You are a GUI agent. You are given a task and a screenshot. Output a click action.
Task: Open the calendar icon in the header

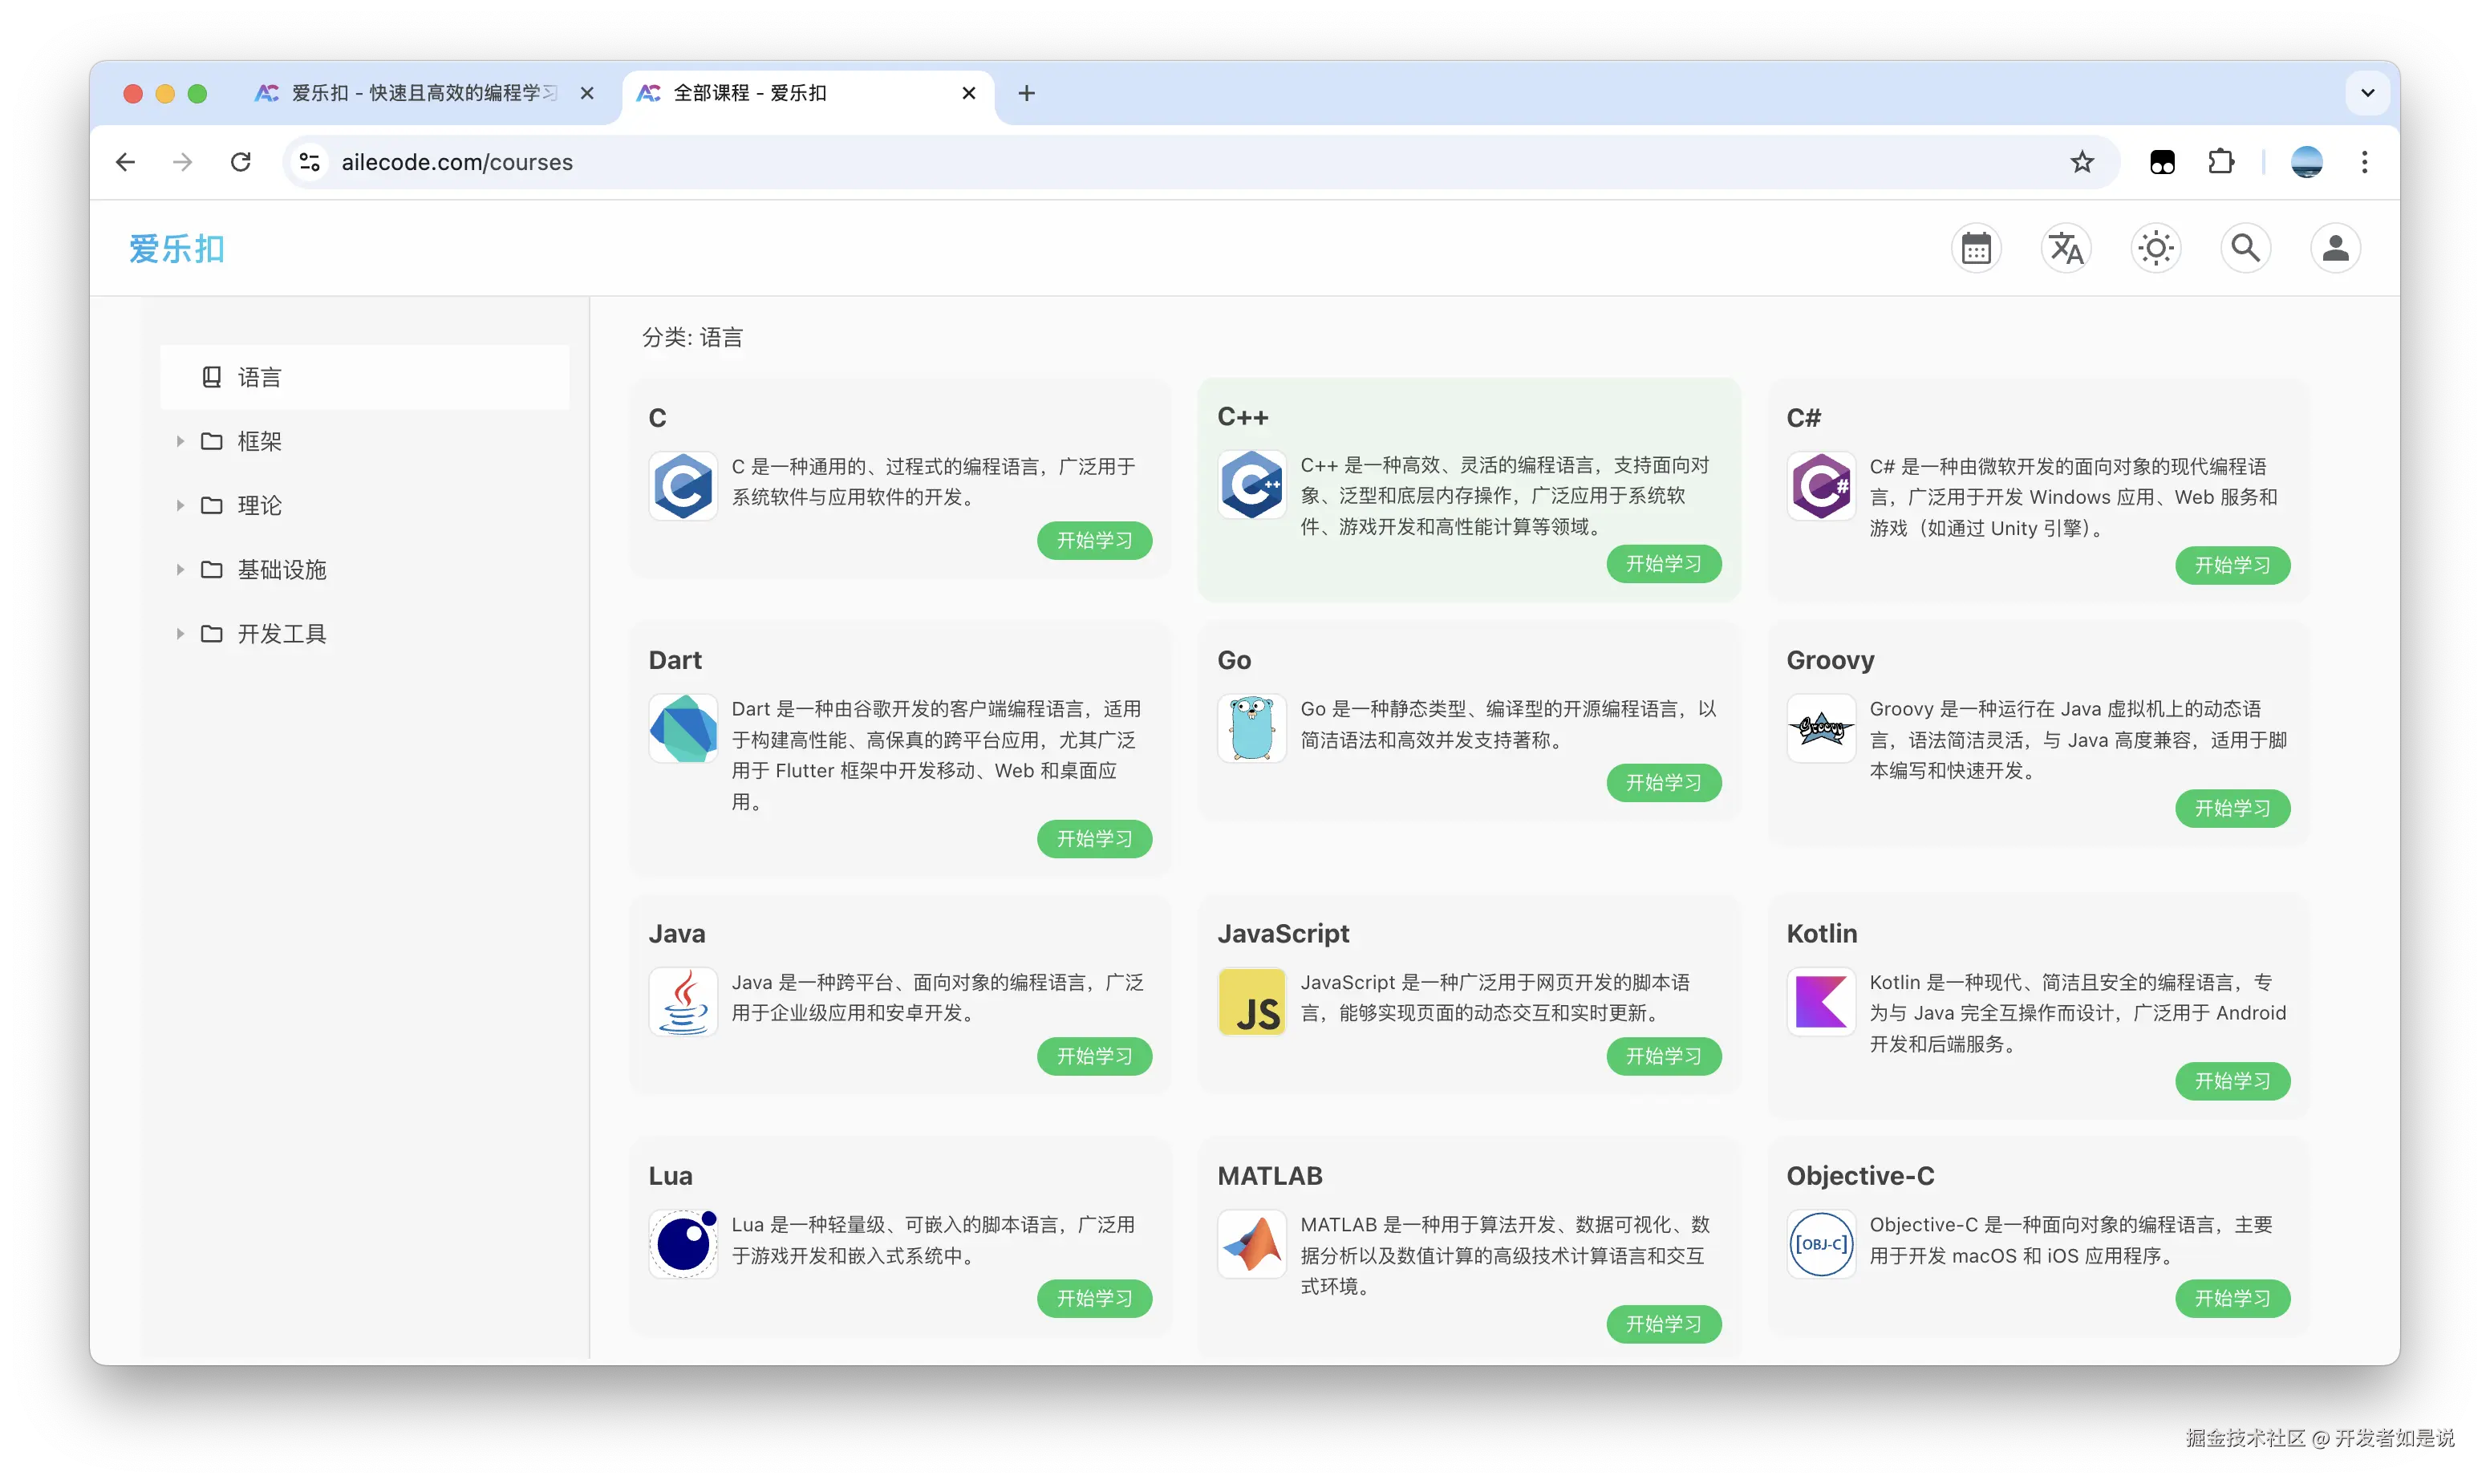tap(1976, 248)
